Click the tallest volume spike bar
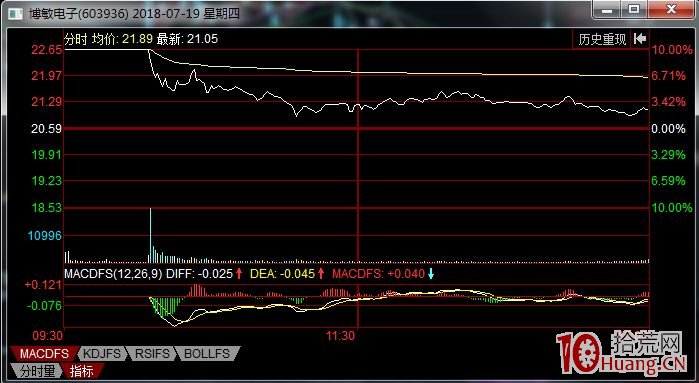Screen dimensions: 699x383 pos(150,235)
